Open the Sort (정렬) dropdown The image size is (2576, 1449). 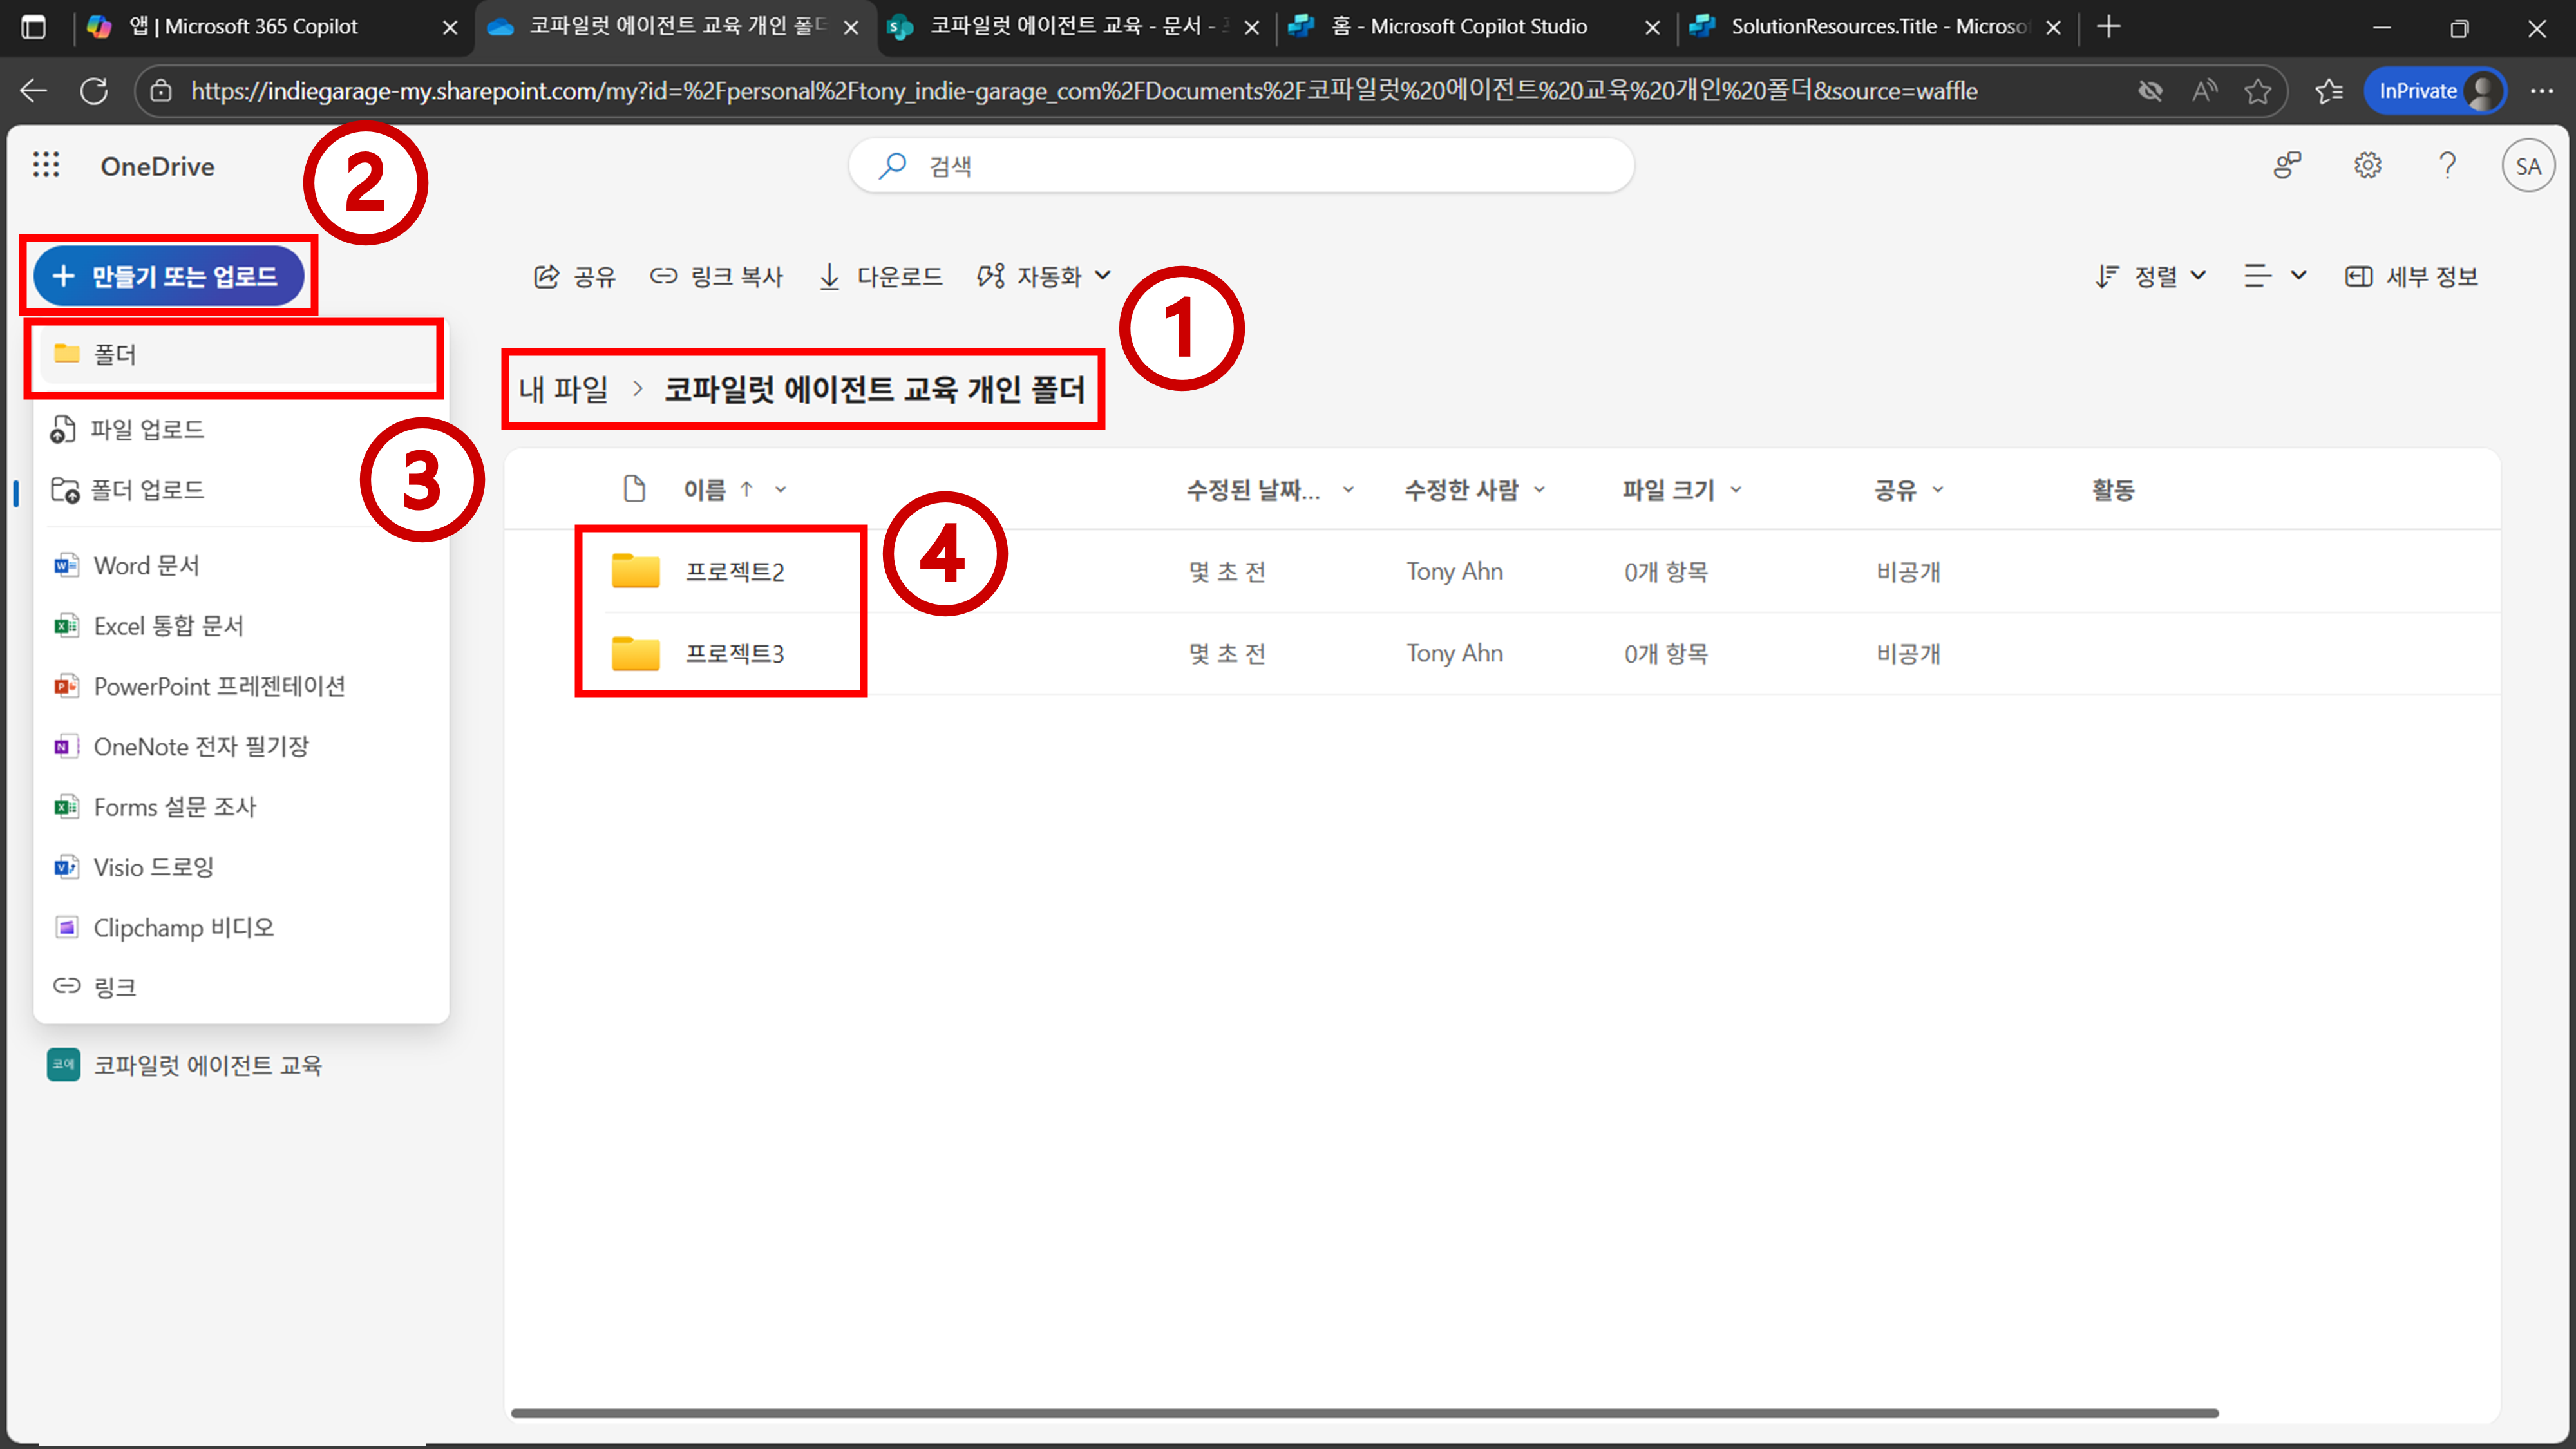coord(2151,276)
